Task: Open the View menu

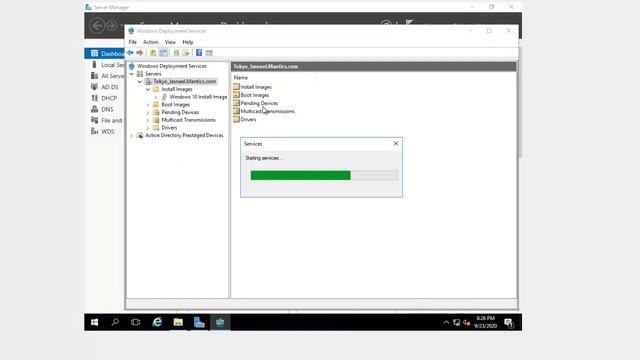Action: [170, 42]
